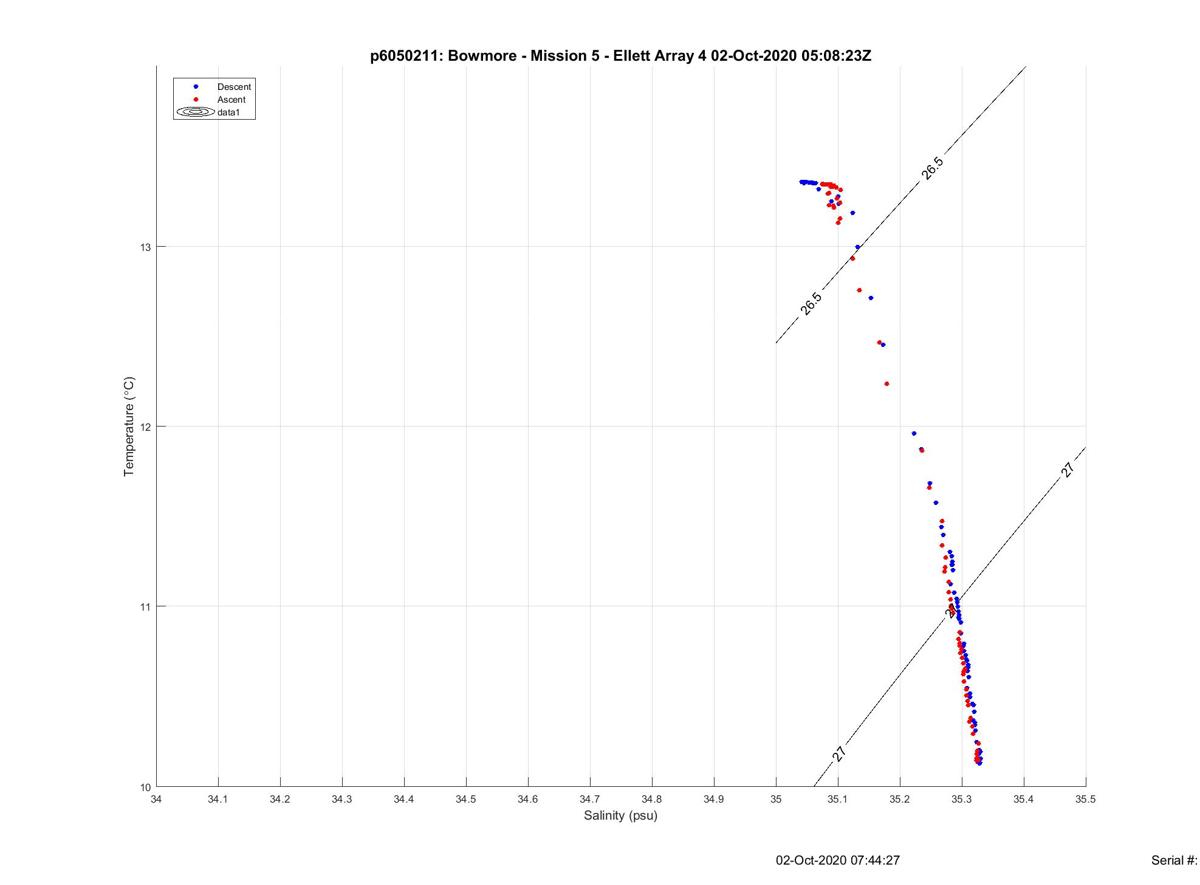Select the 'Ascent' legend label
Image resolution: width=1200 pixels, height=885 pixels.
tap(231, 100)
